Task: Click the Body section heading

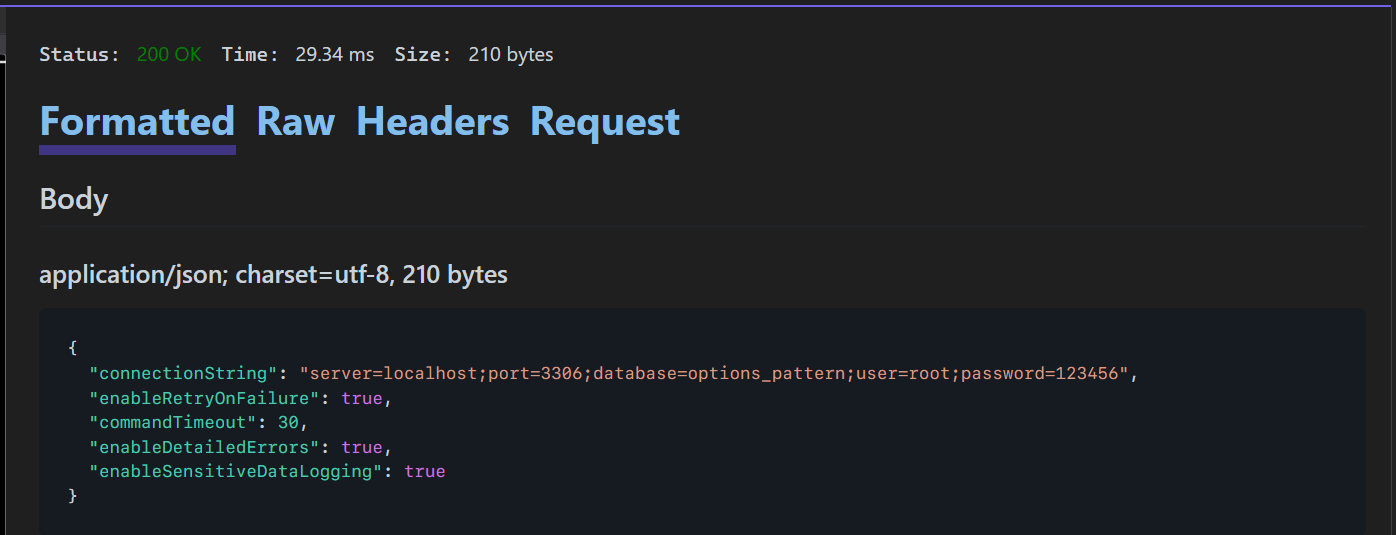Action: tap(73, 199)
